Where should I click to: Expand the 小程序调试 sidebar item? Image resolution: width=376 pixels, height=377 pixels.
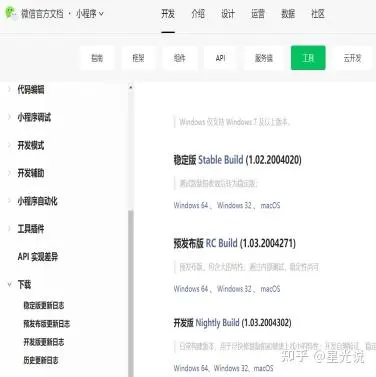[34, 117]
